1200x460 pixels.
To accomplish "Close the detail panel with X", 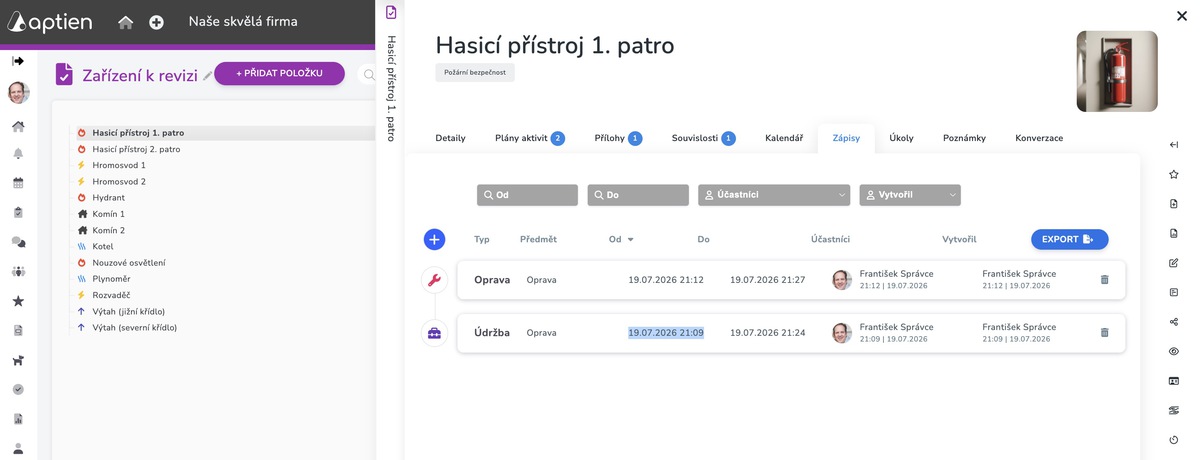I will click(x=1182, y=15).
